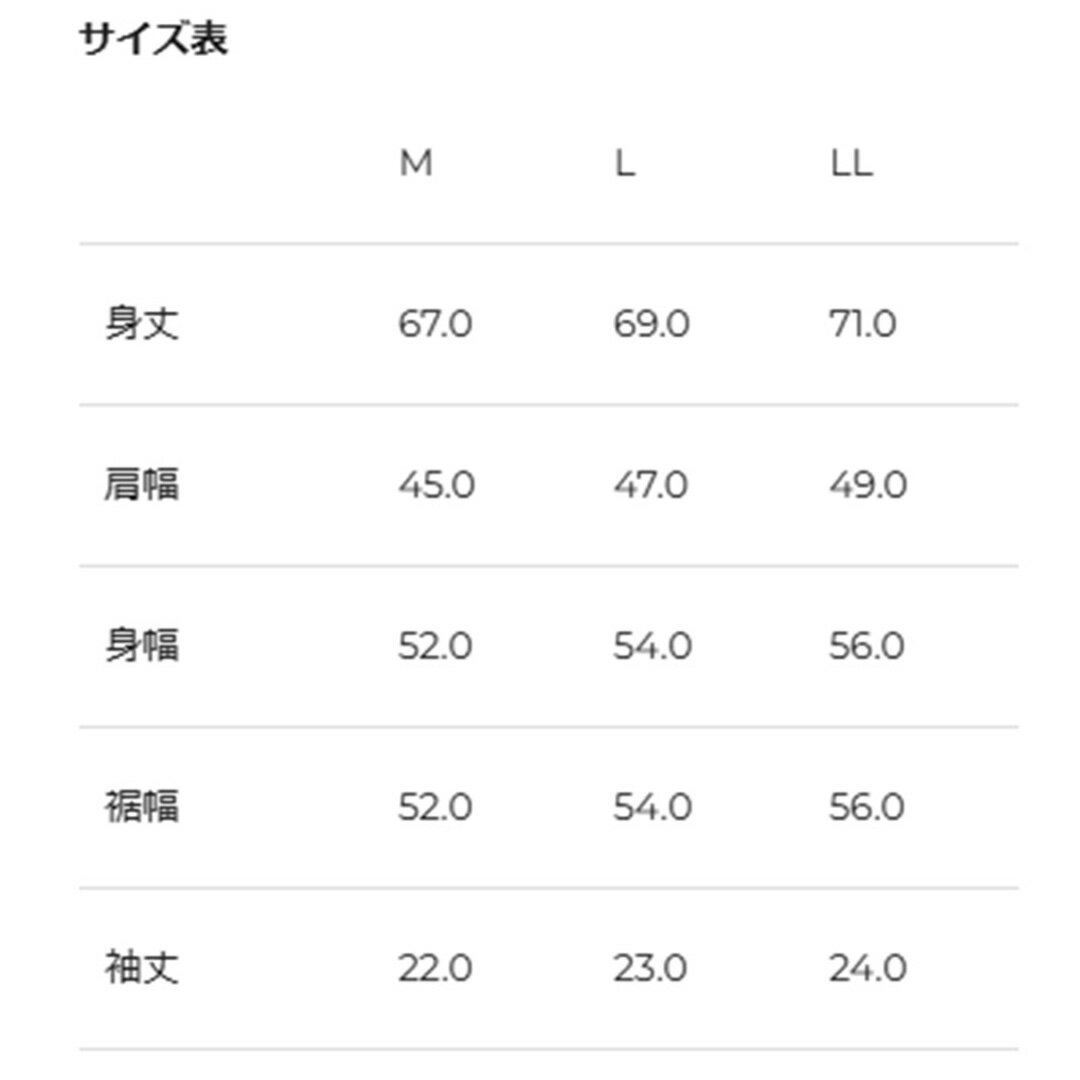
Task: Click the 身丈 row label
Action: (142, 323)
